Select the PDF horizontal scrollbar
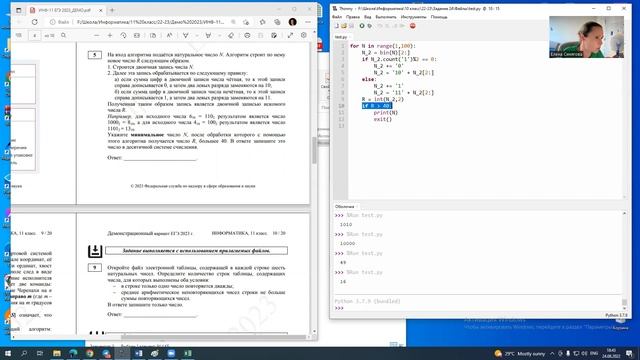 214,337
